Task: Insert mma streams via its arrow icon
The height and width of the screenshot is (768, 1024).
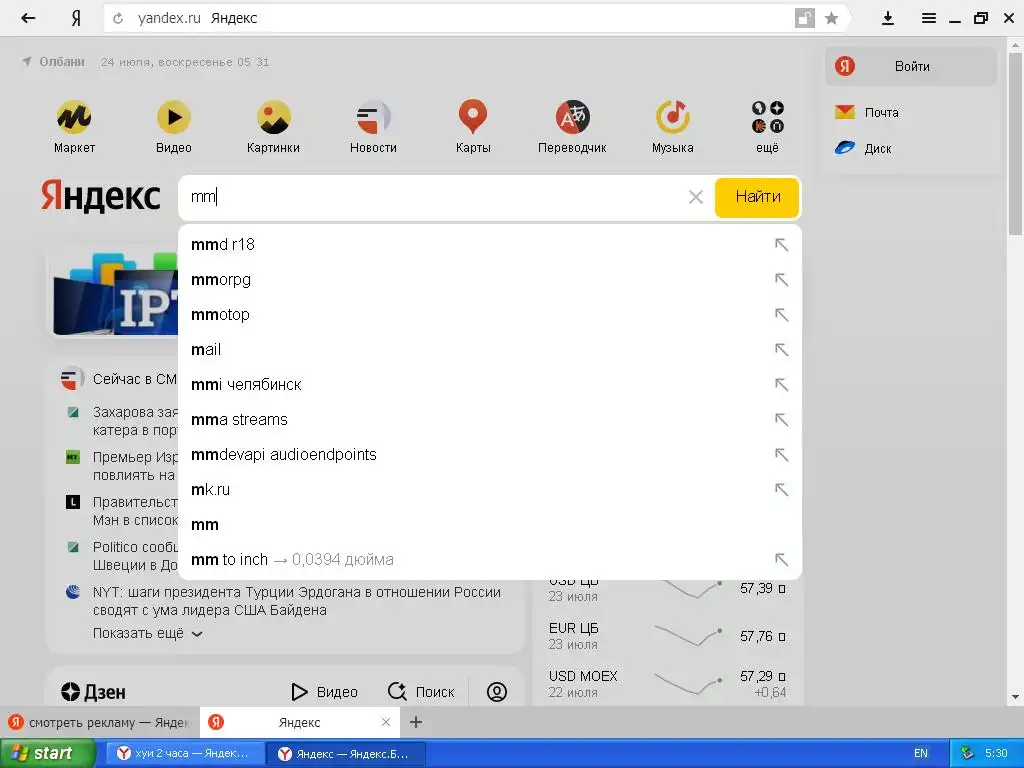Action: pos(781,419)
